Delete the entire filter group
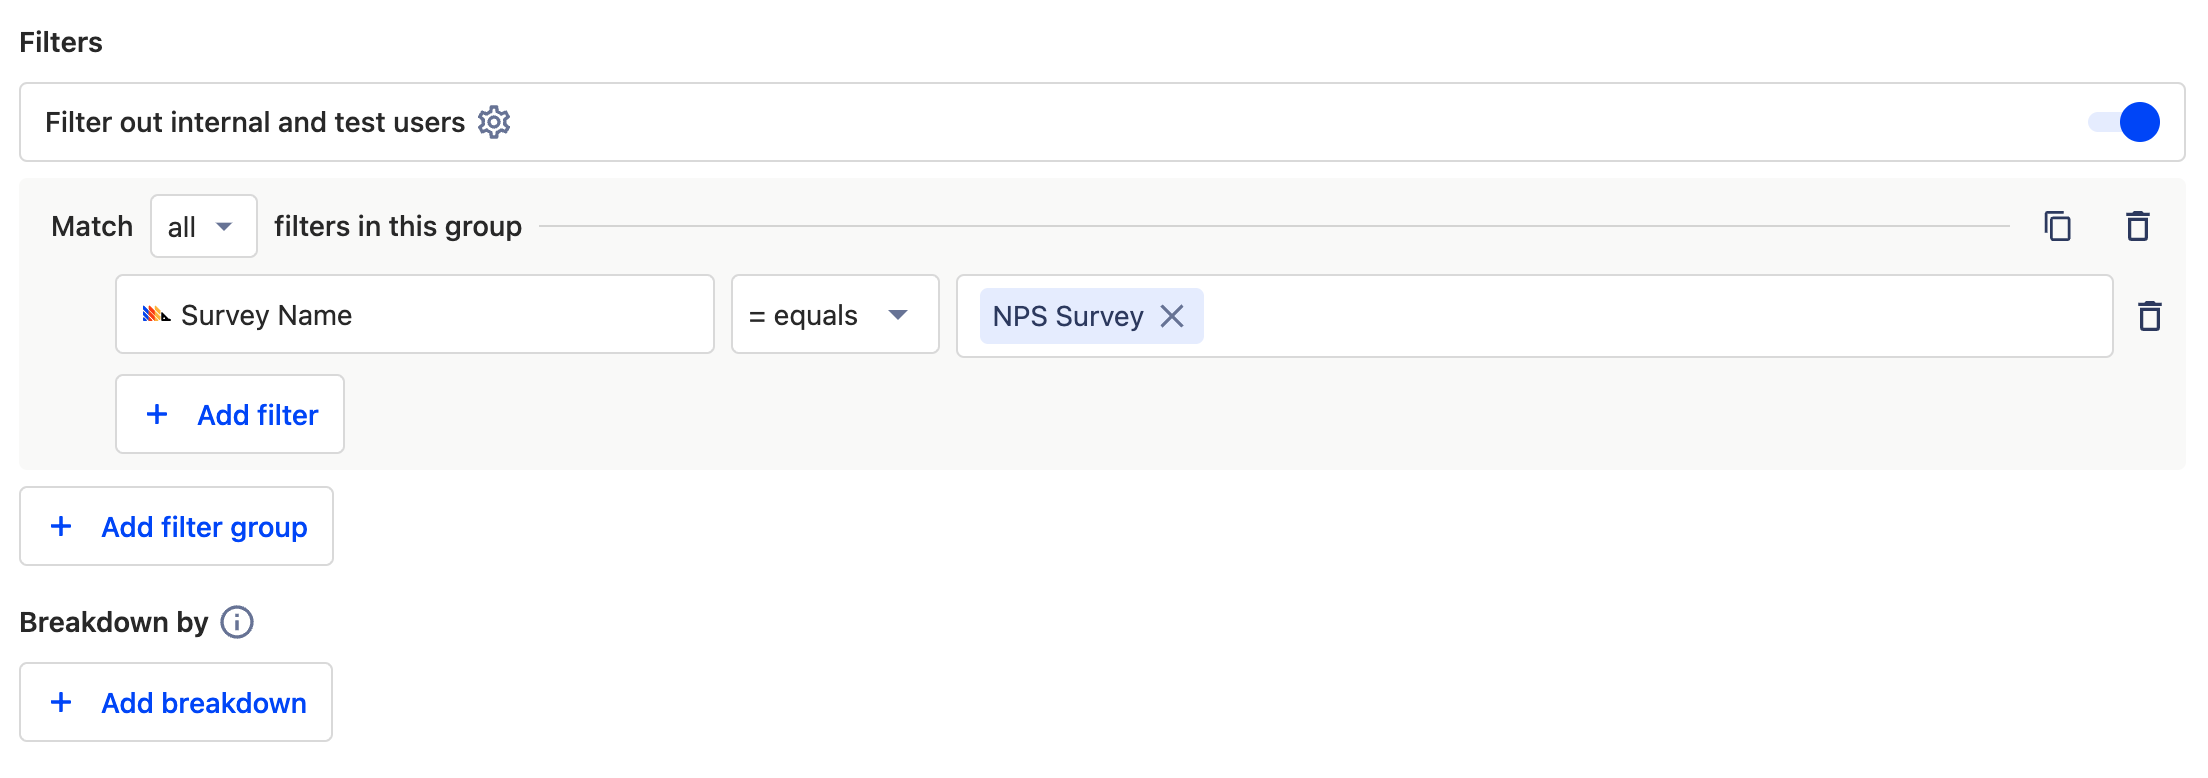The width and height of the screenshot is (2208, 778). 2137,227
